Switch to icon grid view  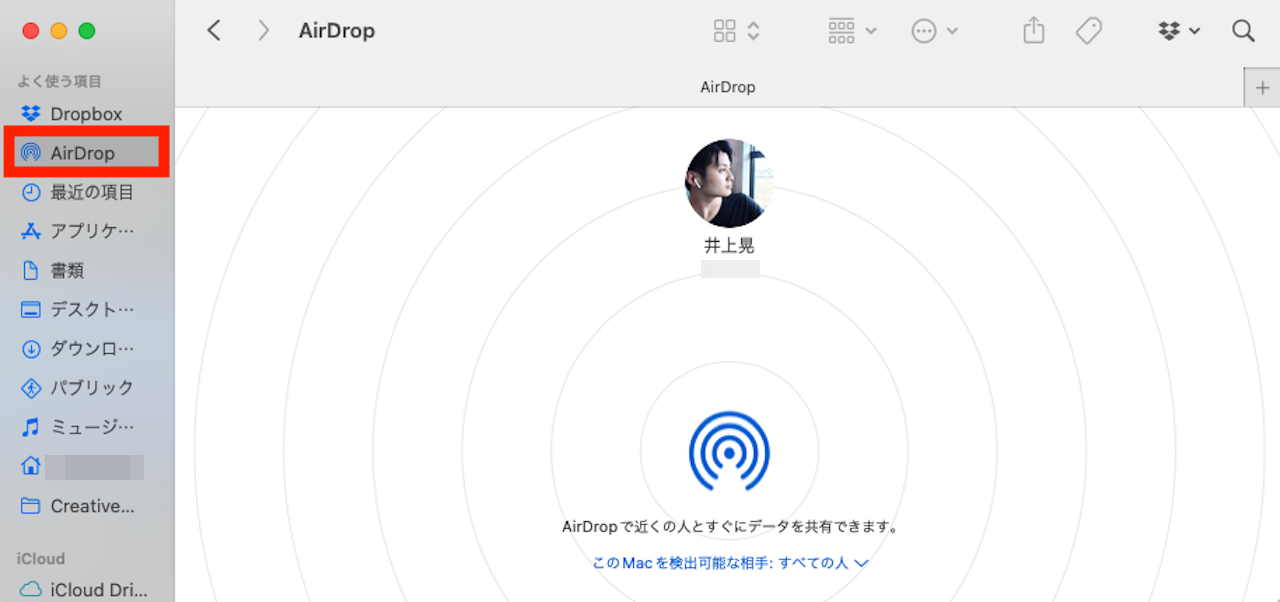click(x=725, y=31)
